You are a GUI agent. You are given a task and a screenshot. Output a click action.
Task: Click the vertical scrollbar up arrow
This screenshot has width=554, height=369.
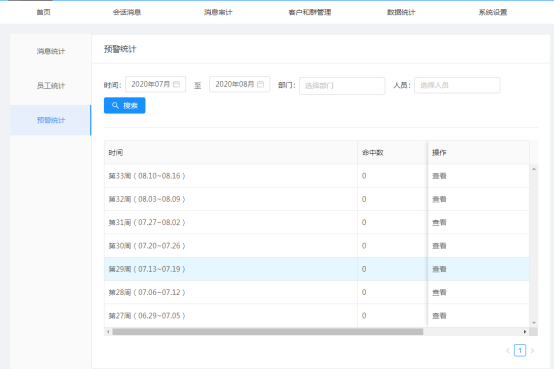click(534, 169)
